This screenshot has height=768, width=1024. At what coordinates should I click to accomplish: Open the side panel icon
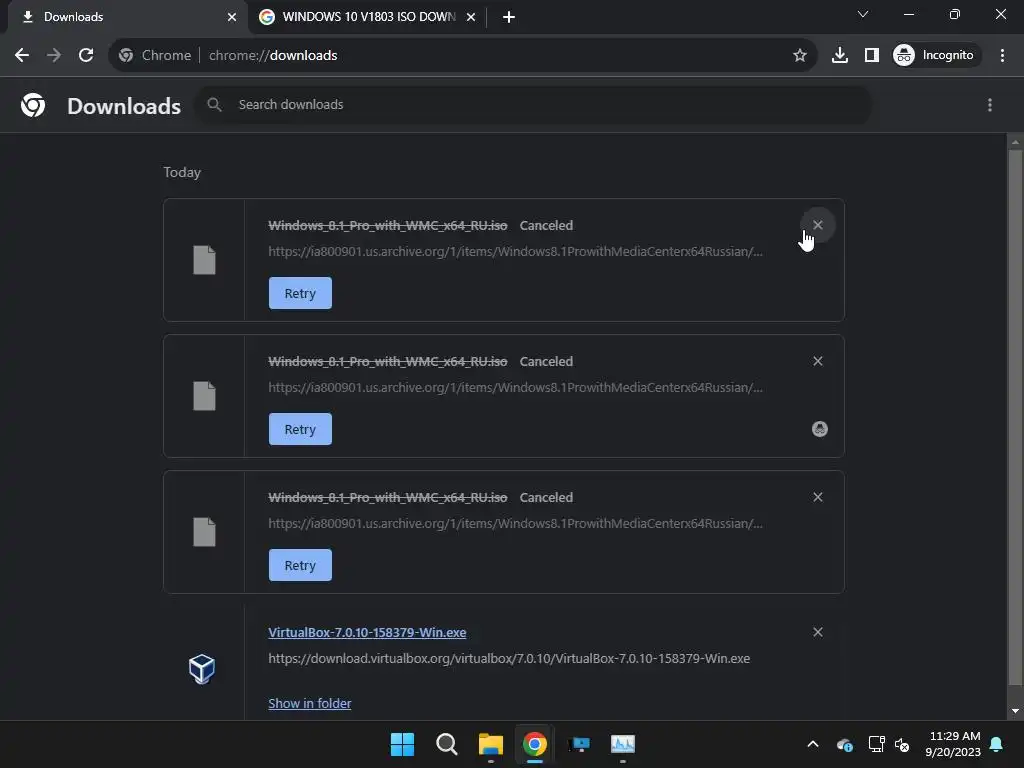point(871,56)
